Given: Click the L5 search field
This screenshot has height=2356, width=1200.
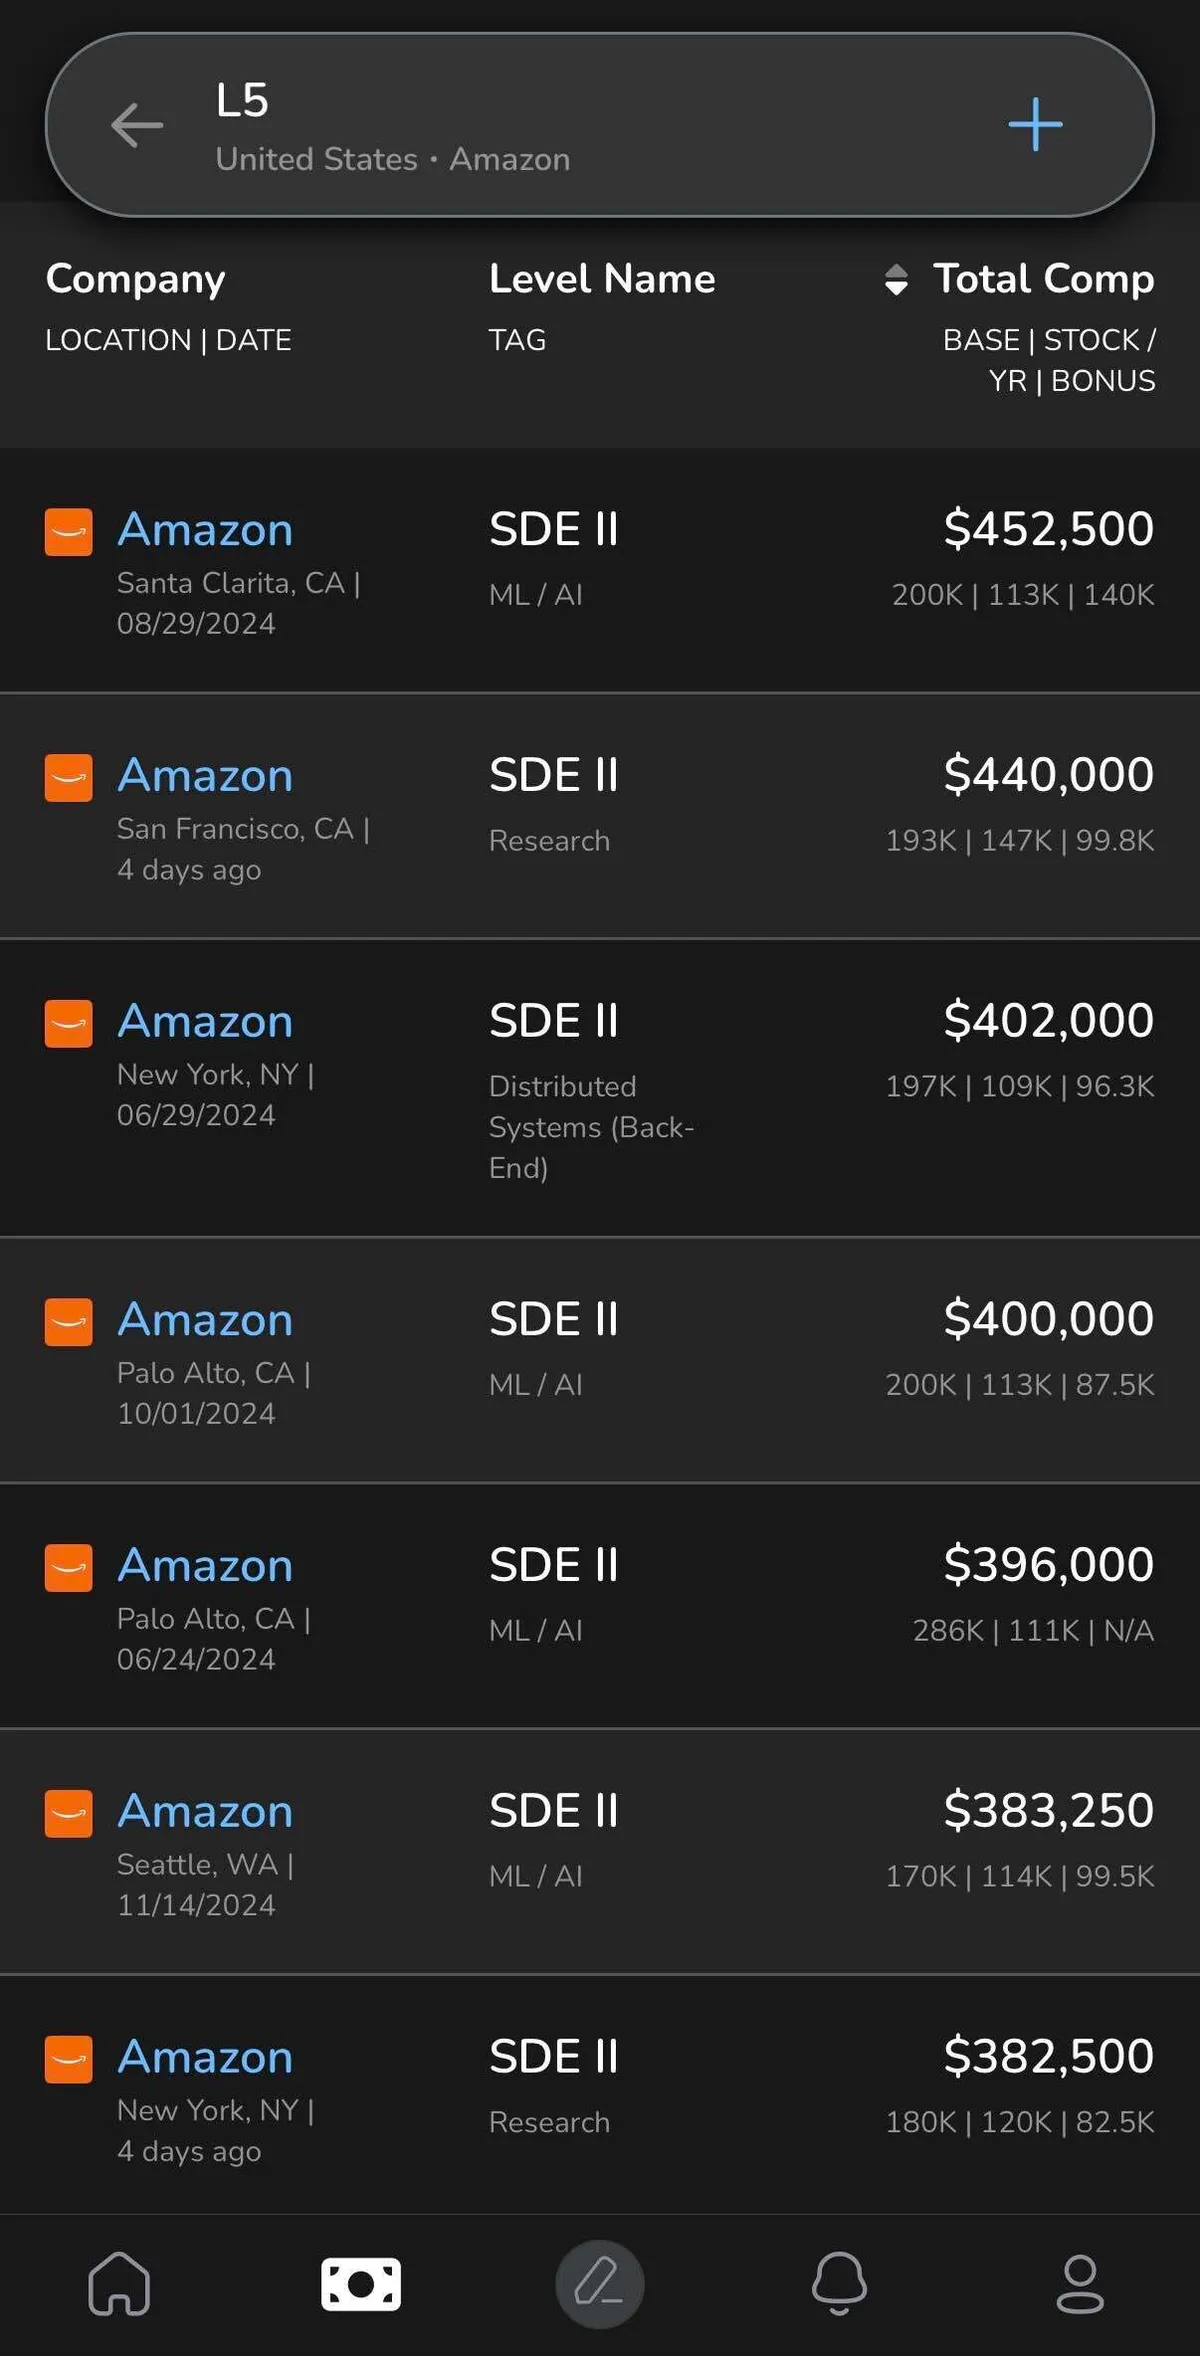Looking at the screenshot, I should 560,125.
